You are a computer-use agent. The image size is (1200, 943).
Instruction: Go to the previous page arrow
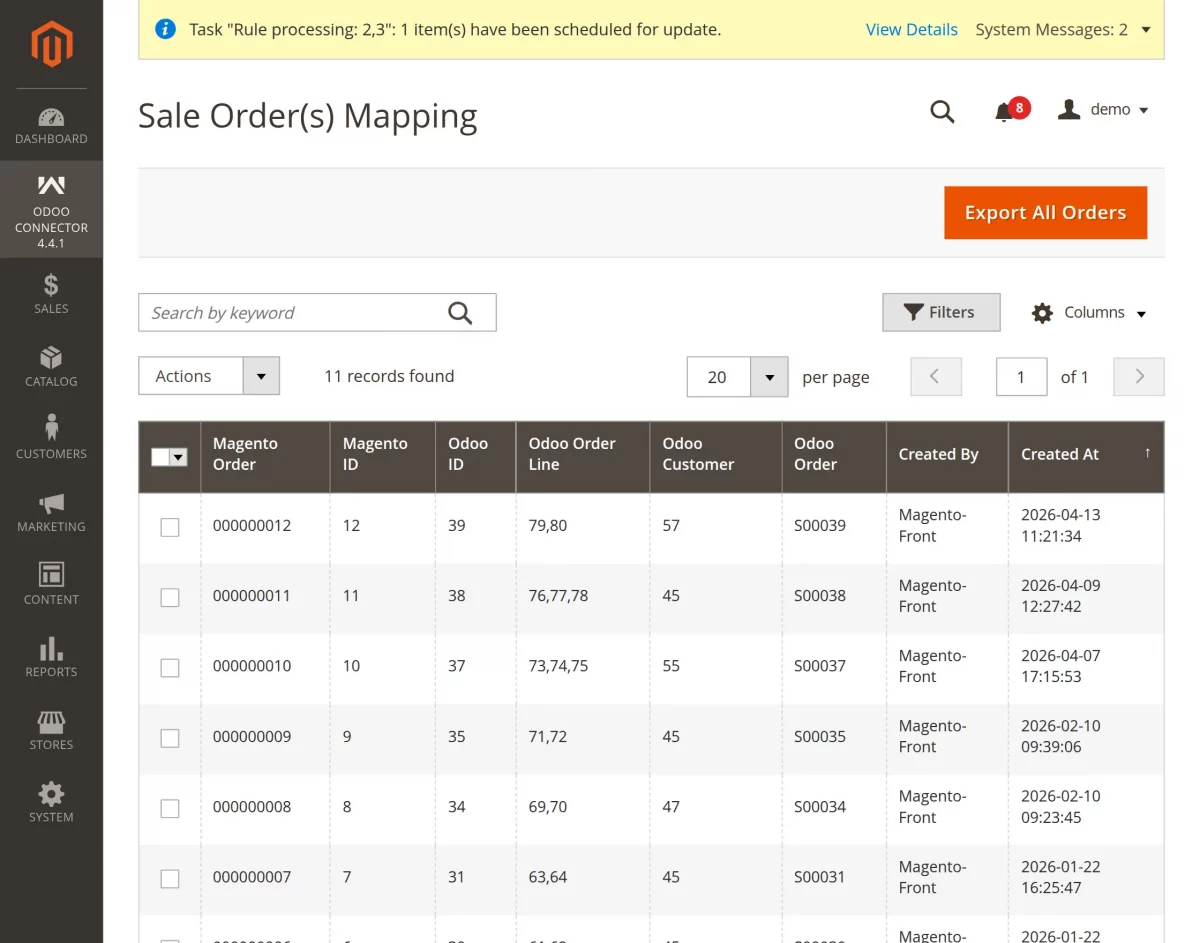coord(936,377)
